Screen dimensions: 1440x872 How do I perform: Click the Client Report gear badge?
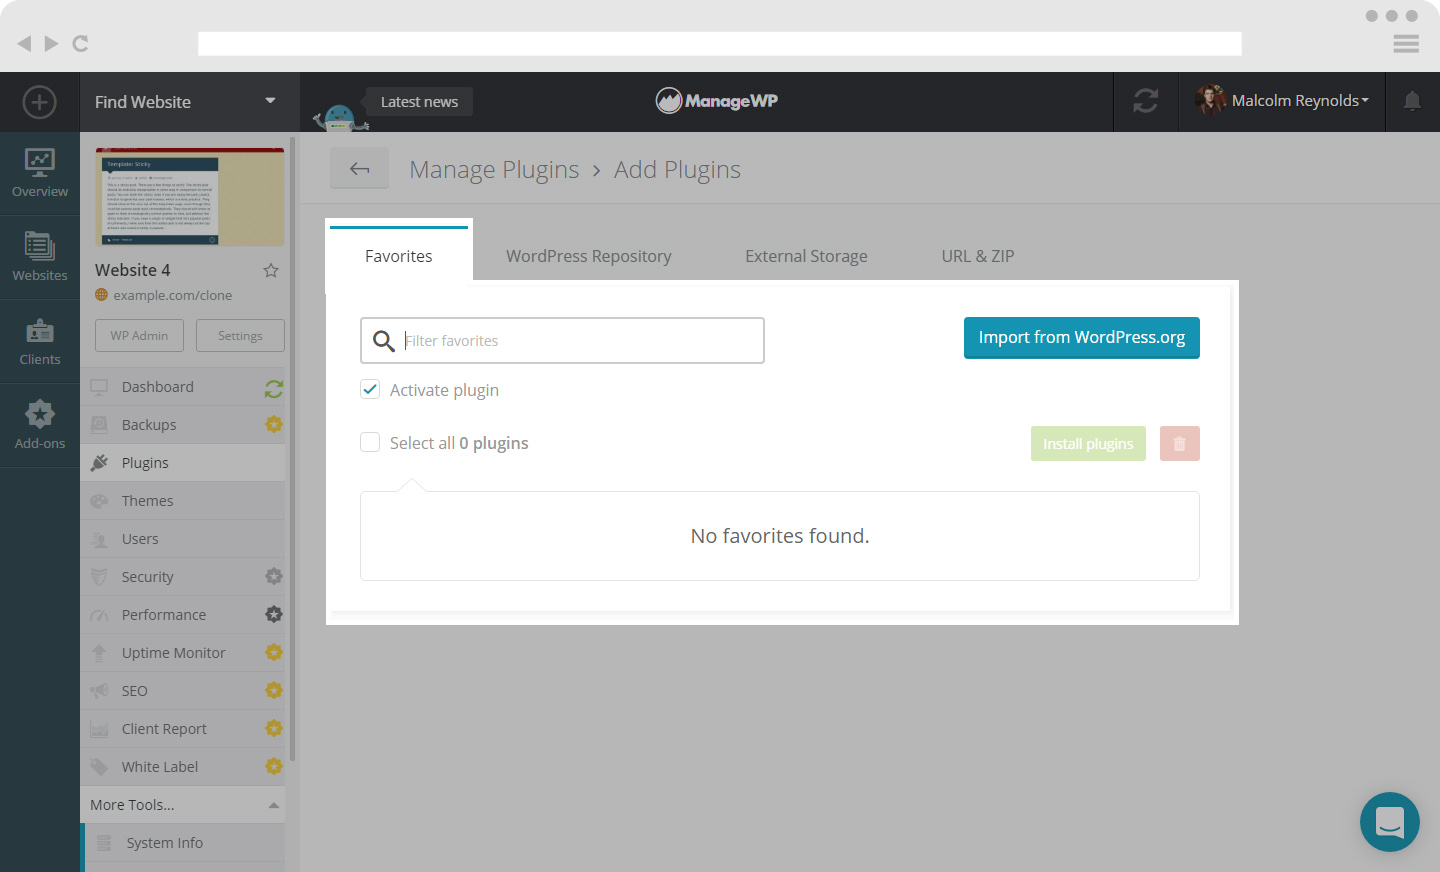tap(274, 728)
